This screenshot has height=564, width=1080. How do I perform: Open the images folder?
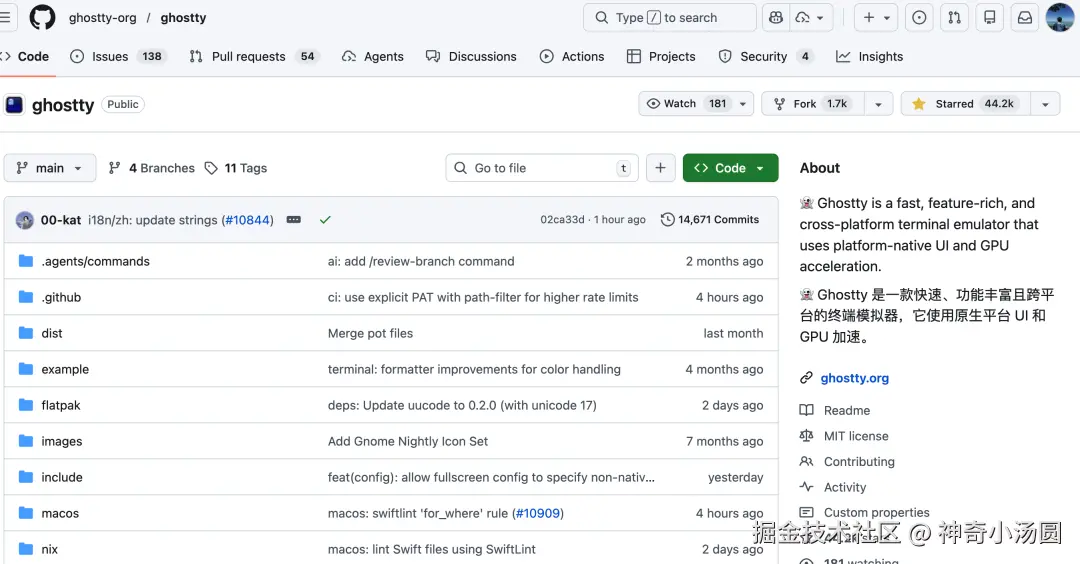point(61,441)
